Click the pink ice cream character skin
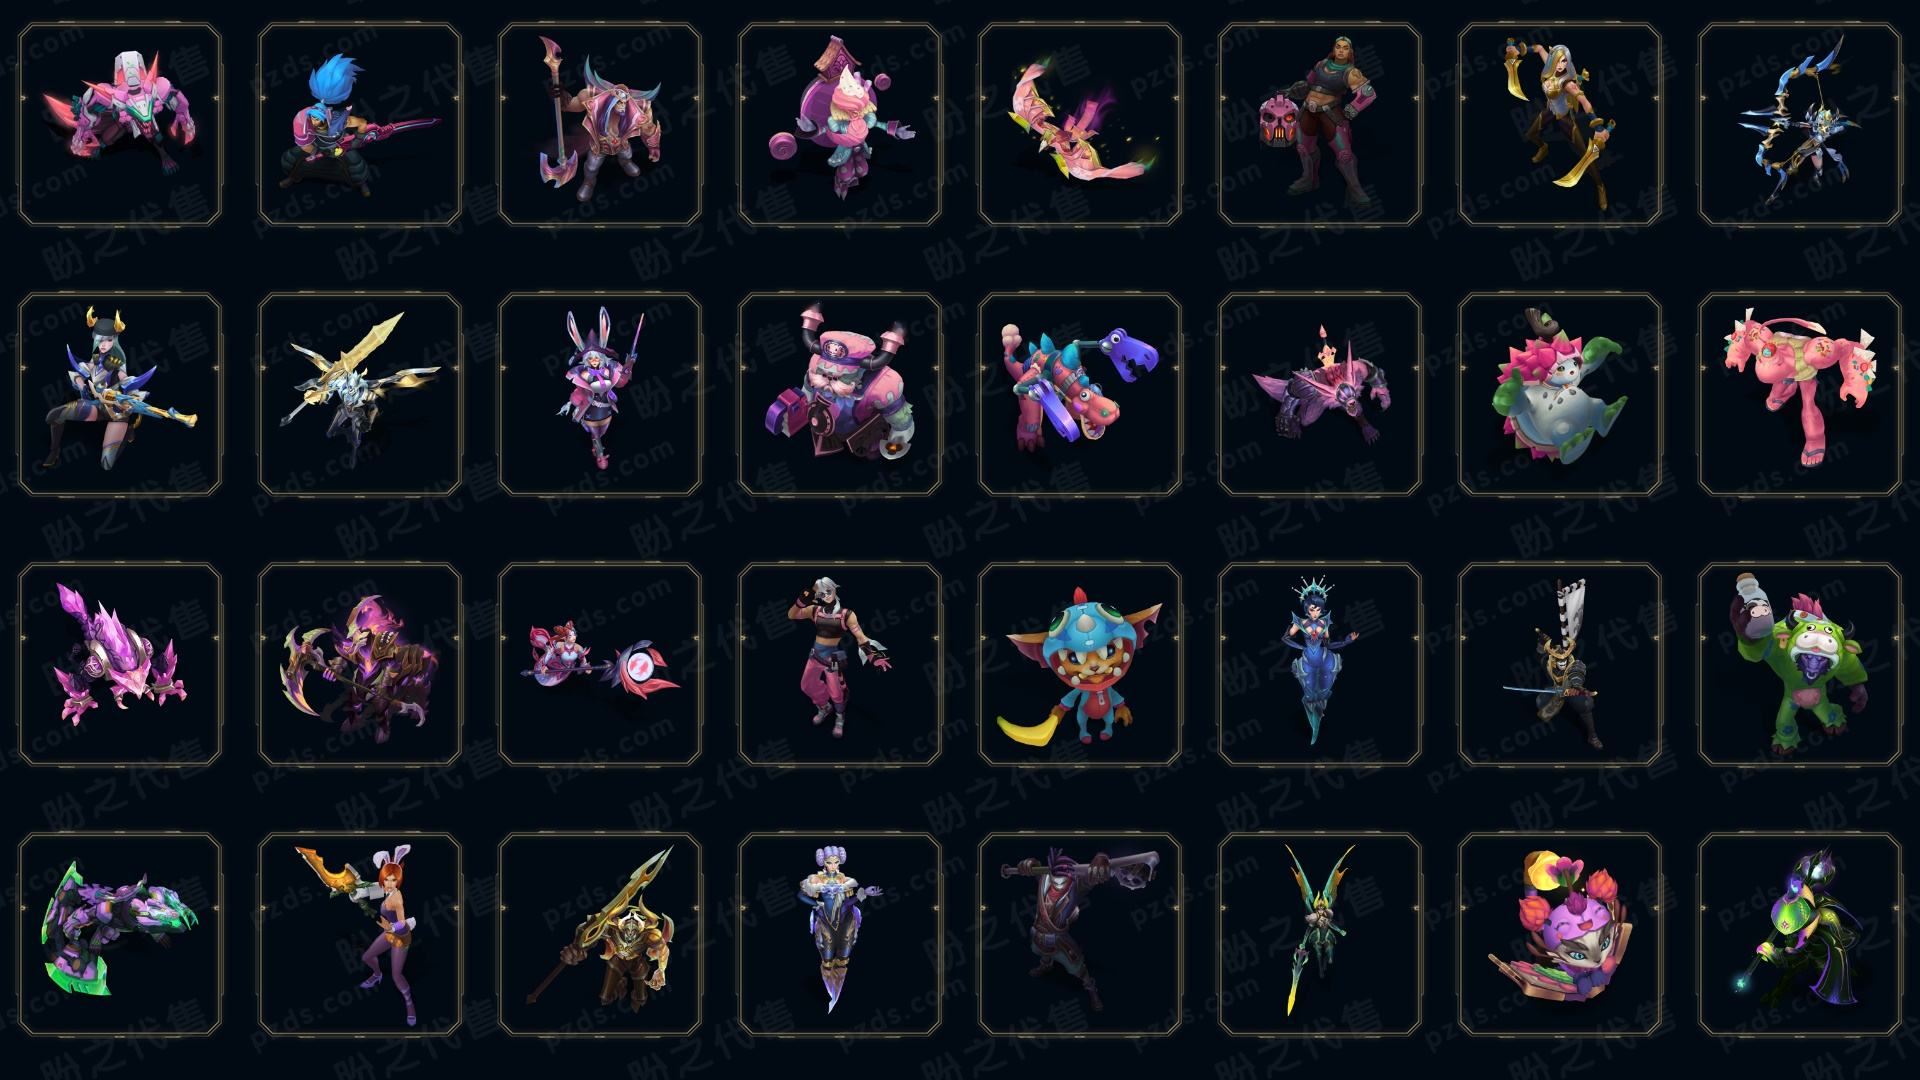1920x1080 pixels. pyautogui.click(x=840, y=124)
